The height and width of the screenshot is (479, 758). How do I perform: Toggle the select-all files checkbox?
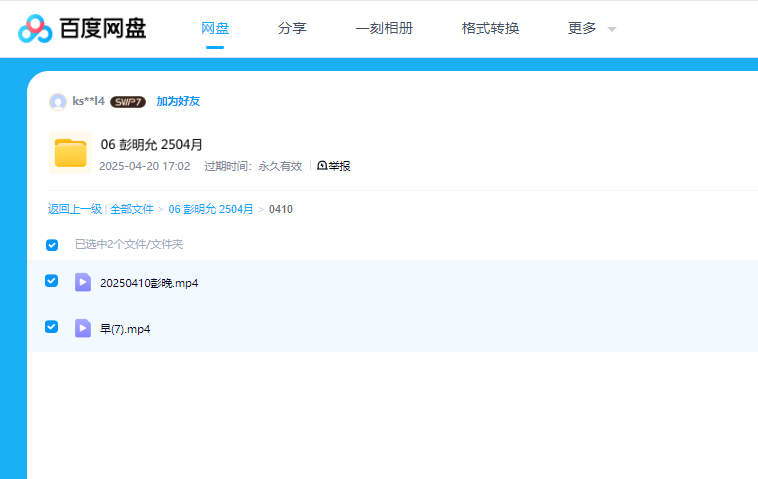click(52, 245)
